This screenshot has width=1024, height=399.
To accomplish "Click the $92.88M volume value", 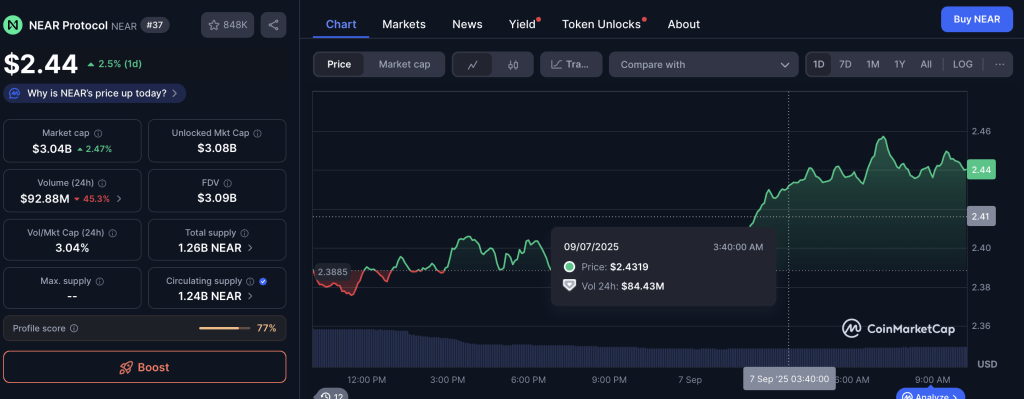I will coord(44,199).
